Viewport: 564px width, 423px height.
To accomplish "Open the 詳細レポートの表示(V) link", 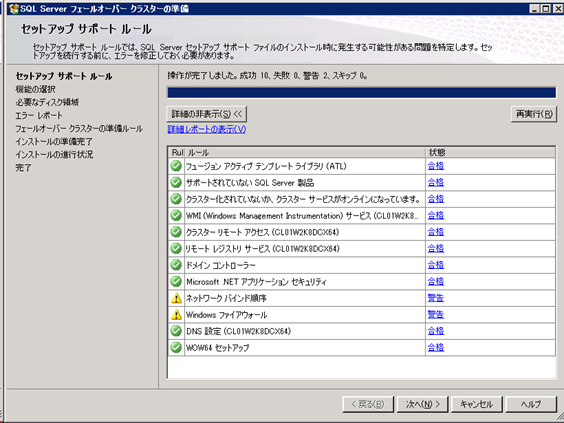I will pos(207,129).
